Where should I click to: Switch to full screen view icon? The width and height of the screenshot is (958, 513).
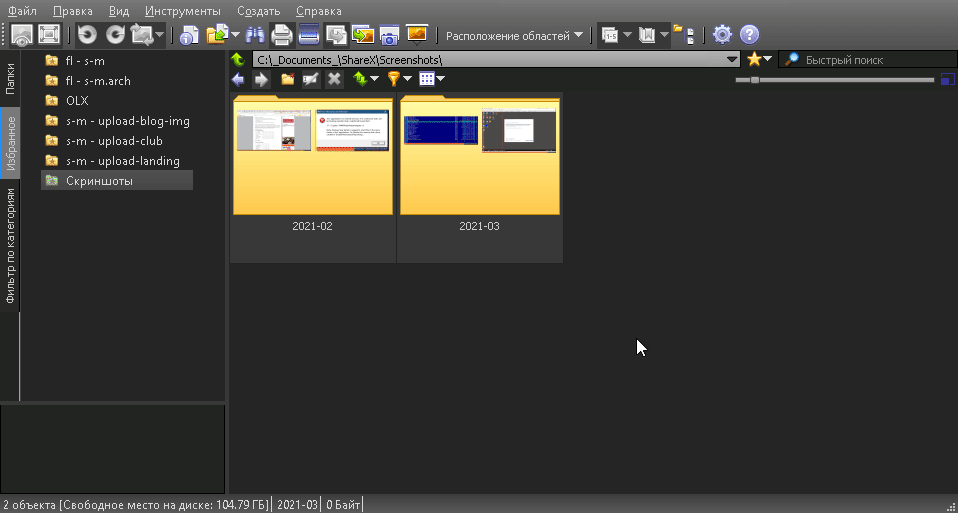(48, 35)
